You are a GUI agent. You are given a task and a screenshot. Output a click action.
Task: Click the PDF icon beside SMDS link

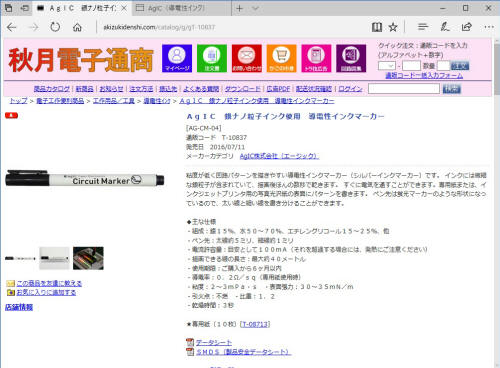(x=190, y=352)
